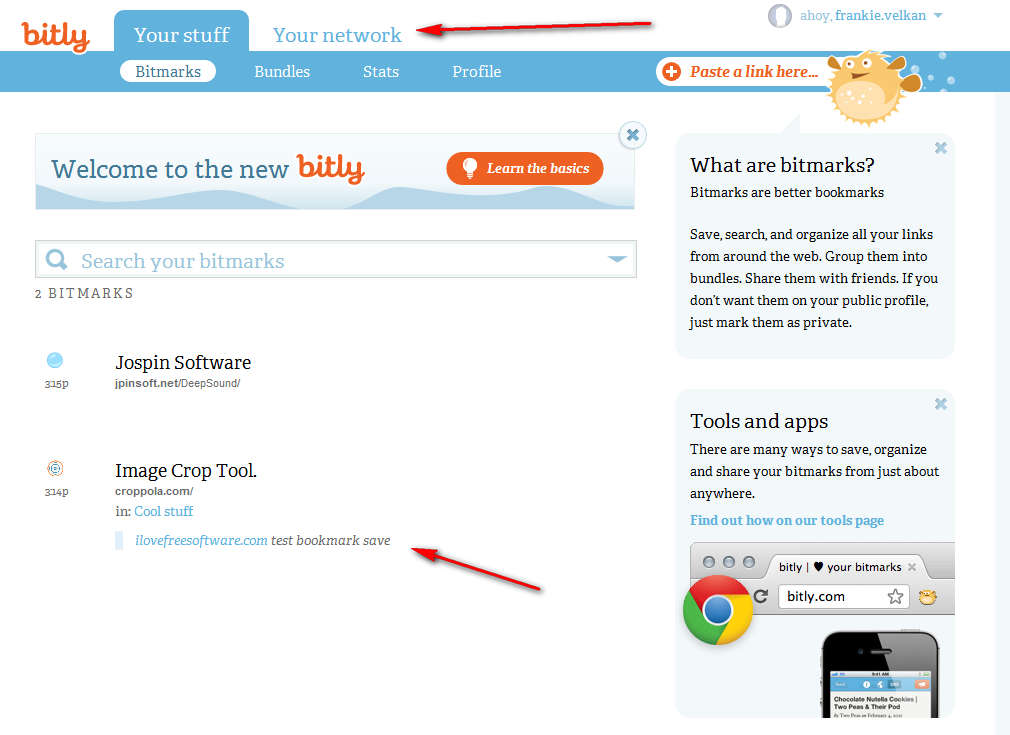Click the search magnifier icon
This screenshot has width=1010, height=735.
click(57, 260)
